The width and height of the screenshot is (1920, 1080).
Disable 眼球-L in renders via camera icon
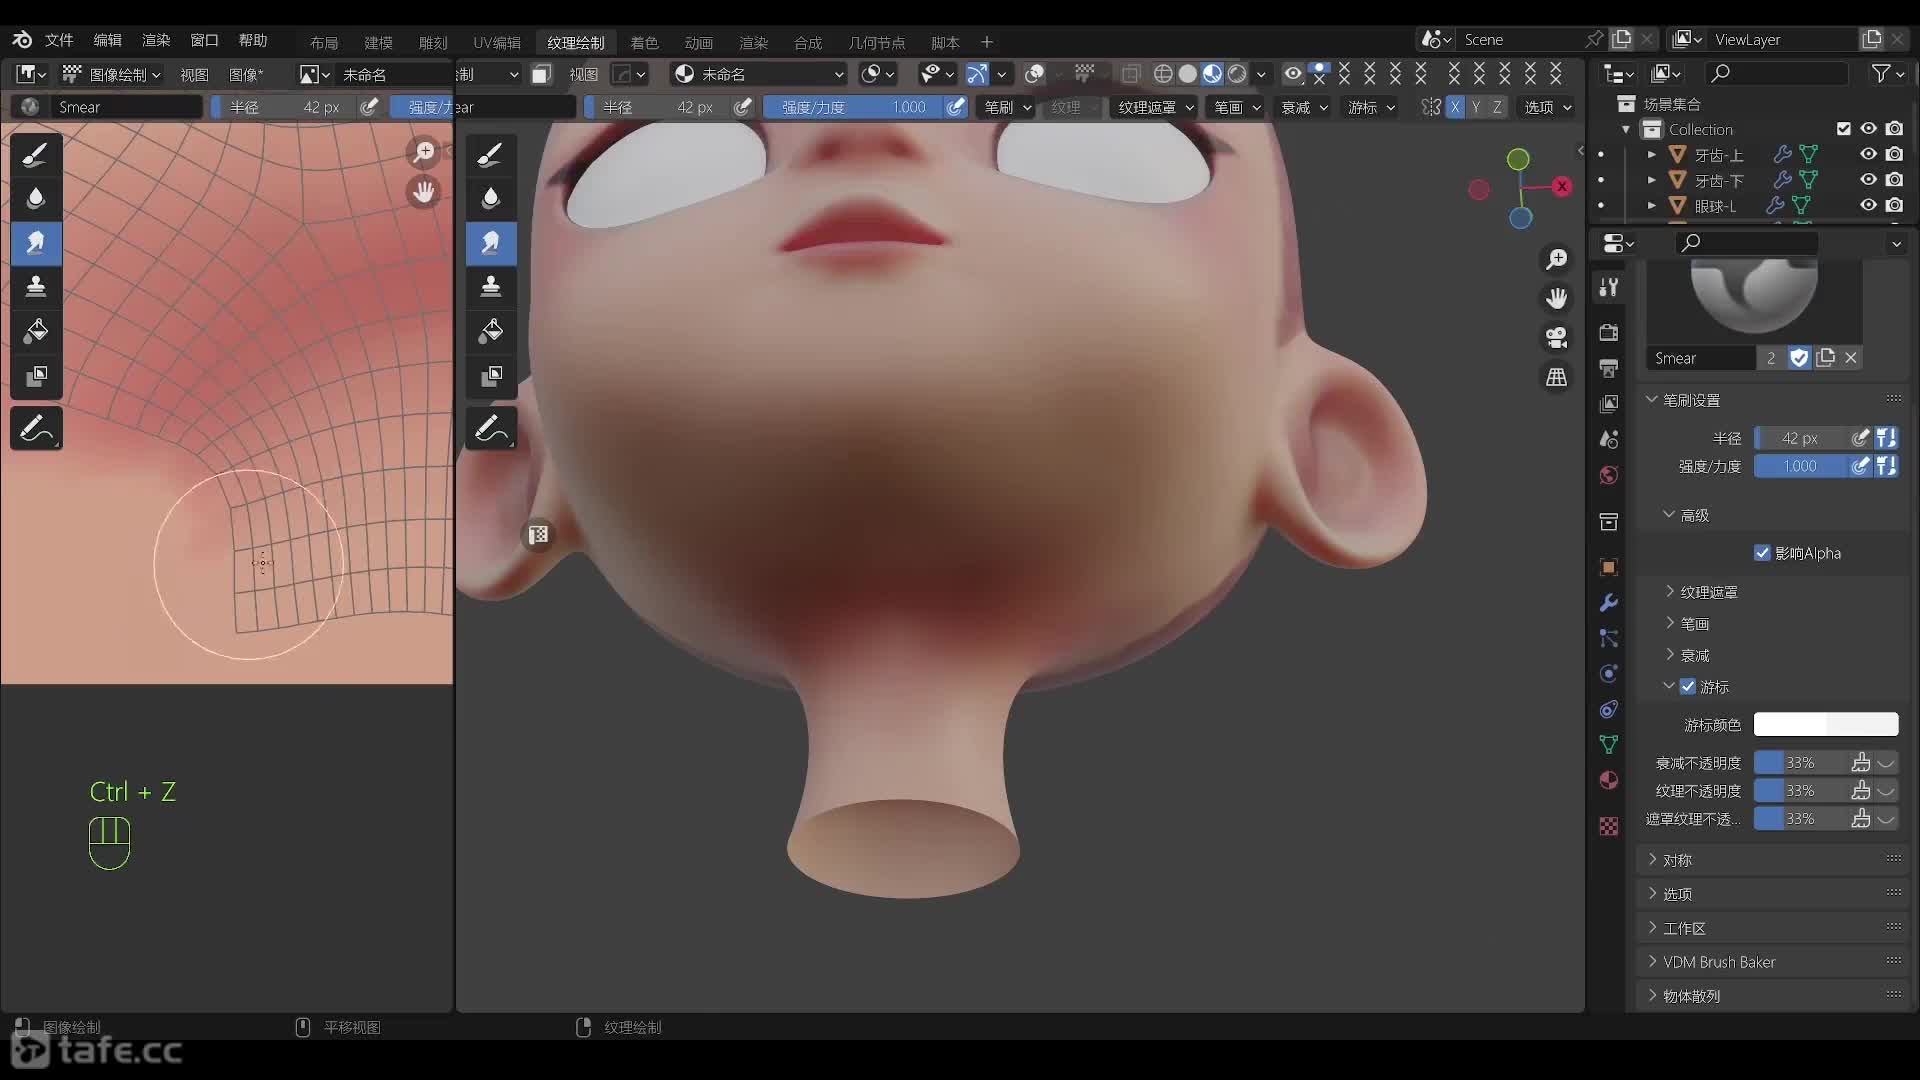(x=1894, y=205)
